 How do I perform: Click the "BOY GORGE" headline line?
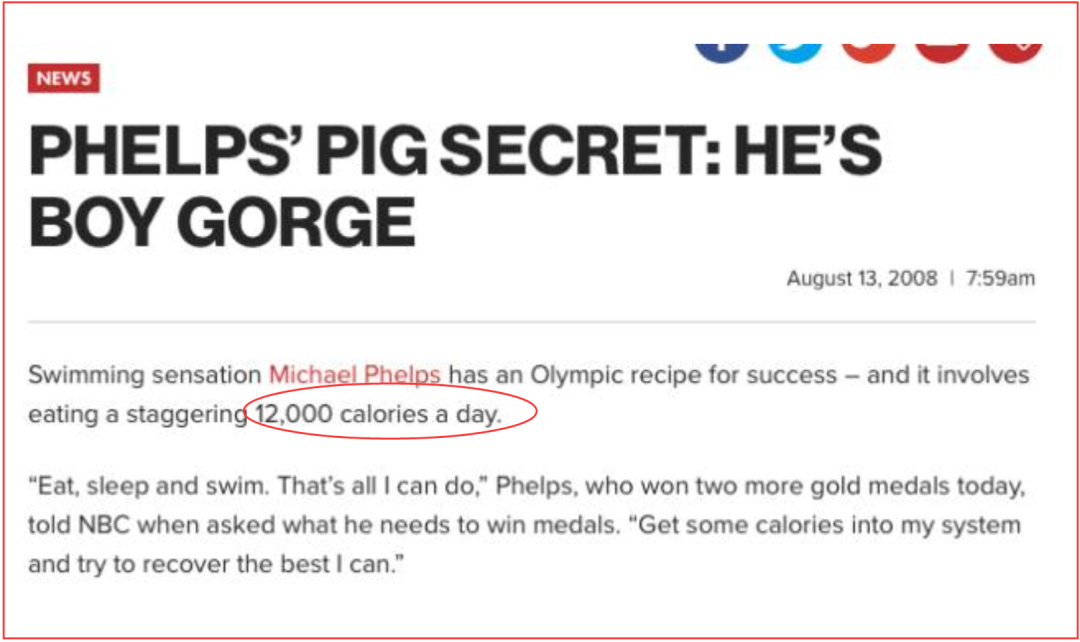(222, 221)
